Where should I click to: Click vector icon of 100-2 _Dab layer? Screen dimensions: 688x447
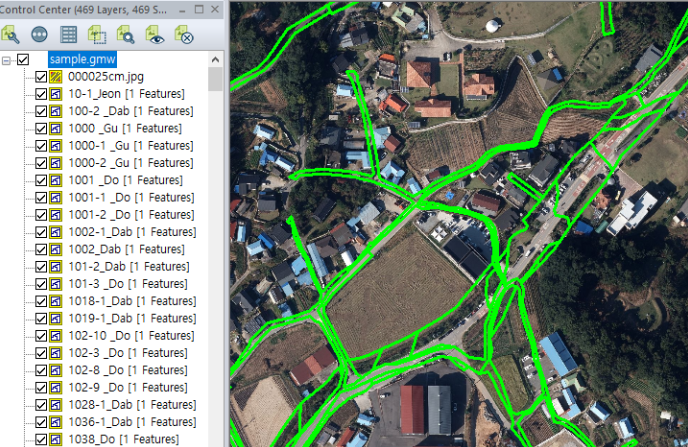coord(56,111)
